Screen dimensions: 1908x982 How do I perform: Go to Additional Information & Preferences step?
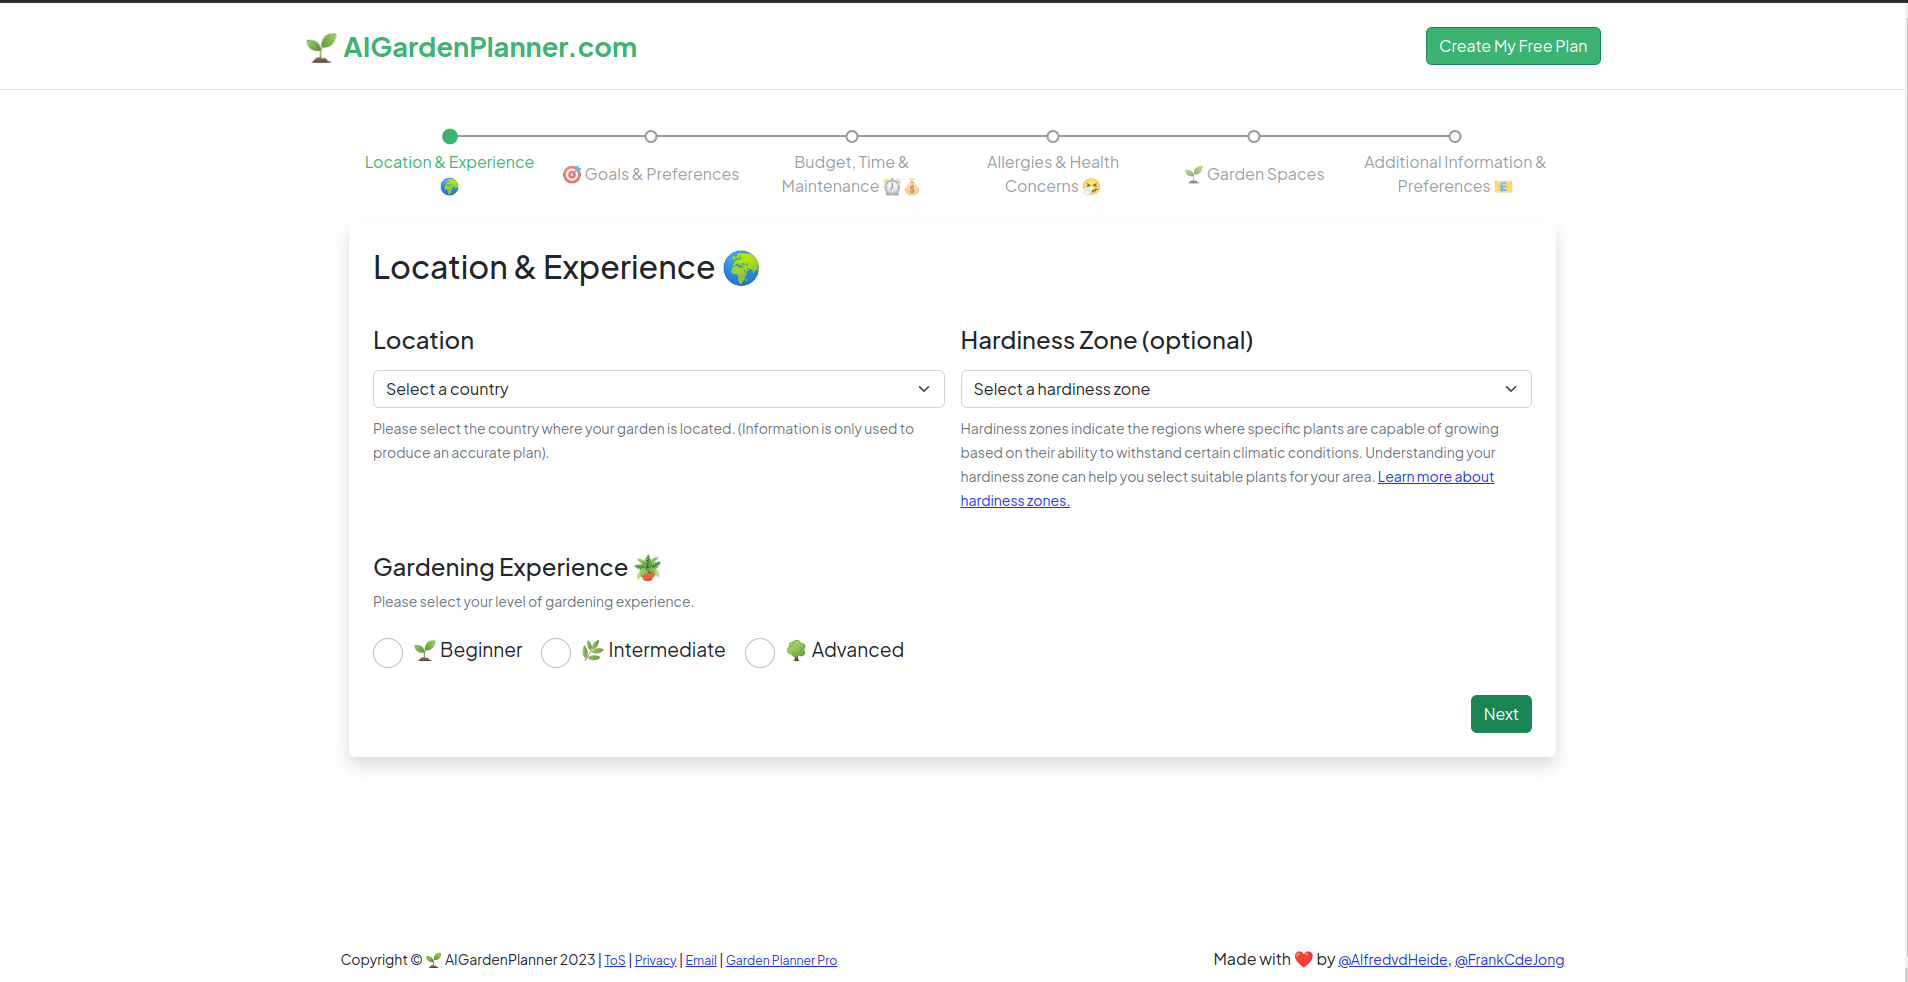(x=1455, y=174)
